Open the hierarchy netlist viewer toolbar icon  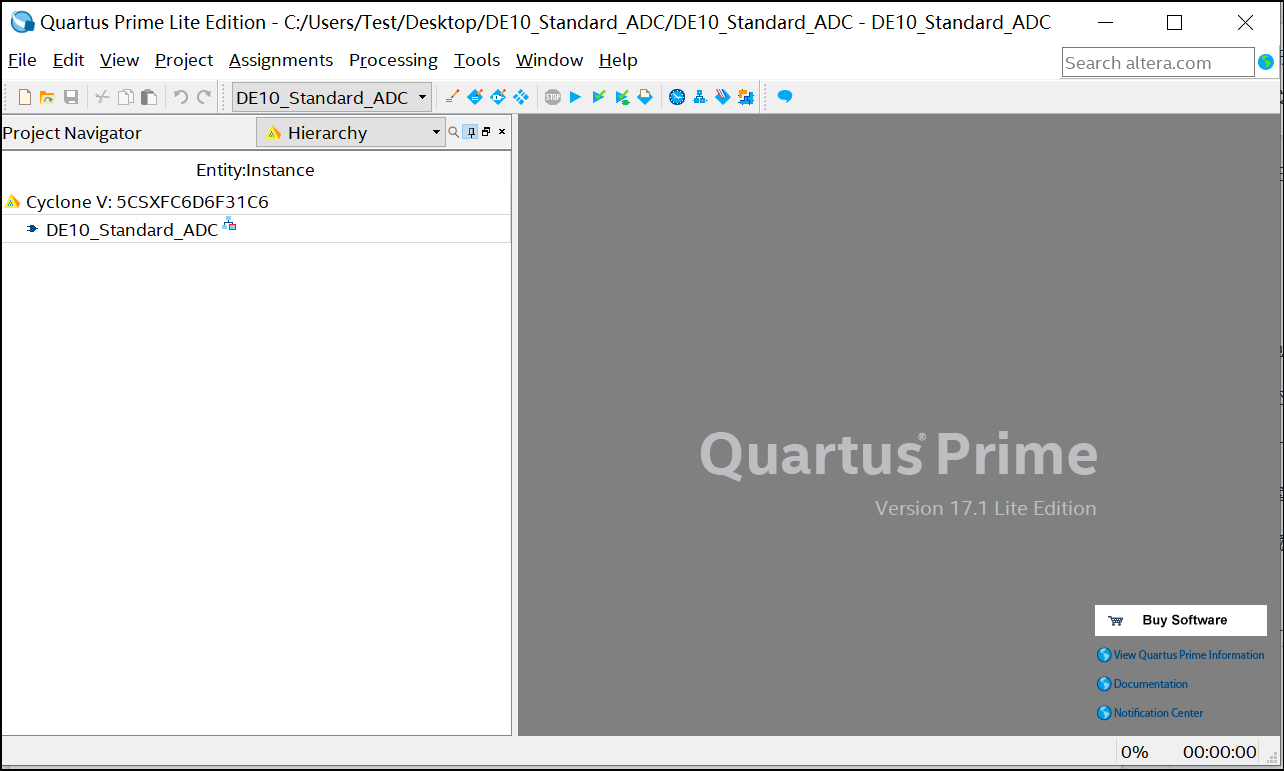point(700,97)
